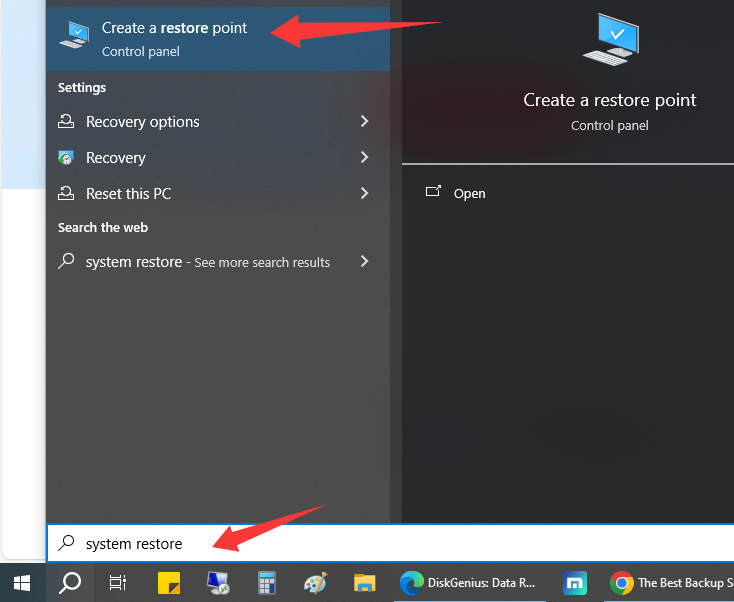
Task: Choose the Reset this PC setting
Action: point(128,194)
